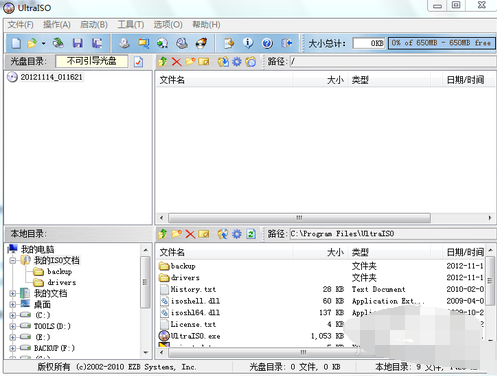497x376 pixels.
Task: Open dropdown arrow next to Open icon
Action: click(x=43, y=43)
